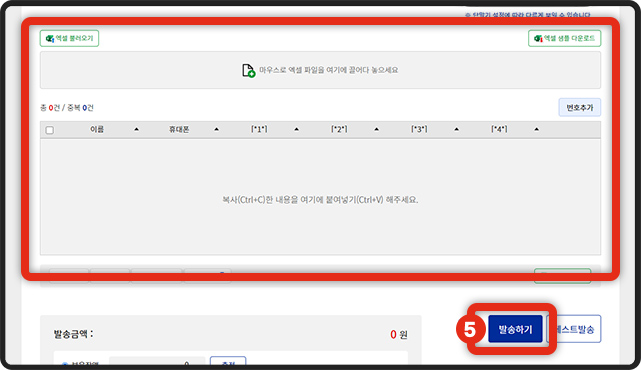This screenshot has width=641, height=370.
Task: Click the sort arrow next to [*4*]
Action: coord(536,129)
